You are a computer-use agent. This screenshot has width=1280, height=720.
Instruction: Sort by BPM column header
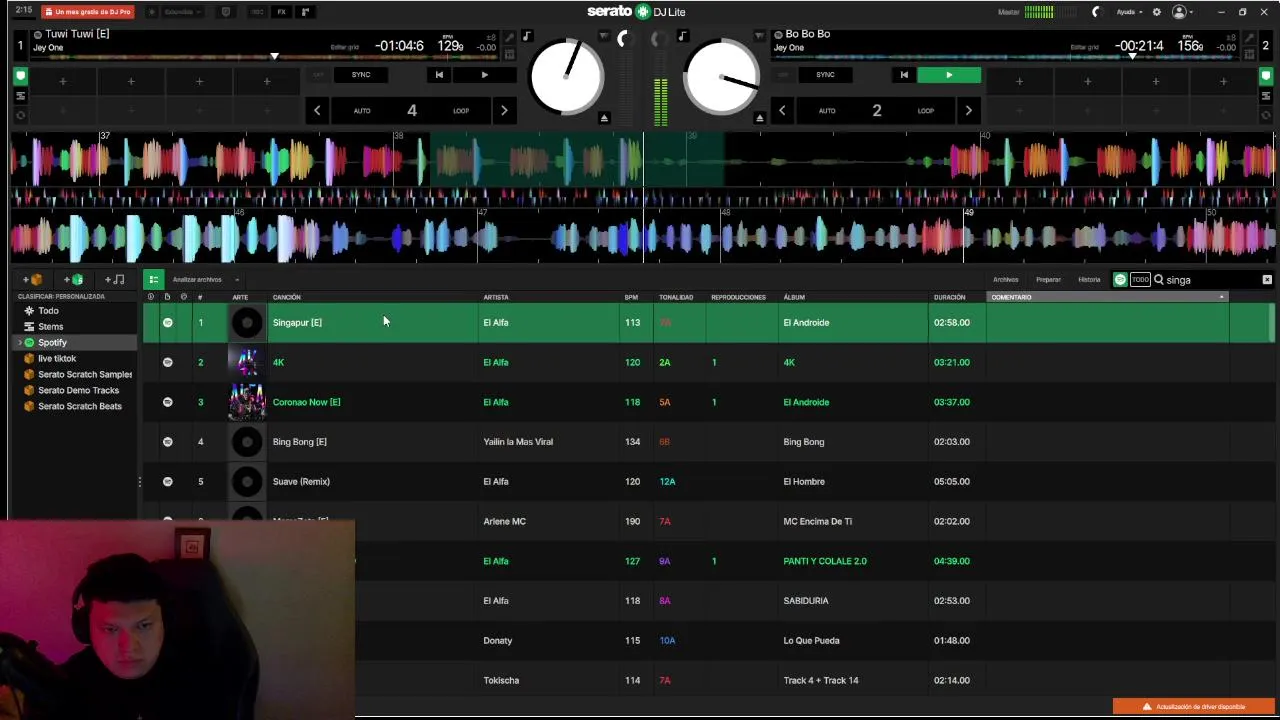pyautogui.click(x=631, y=297)
